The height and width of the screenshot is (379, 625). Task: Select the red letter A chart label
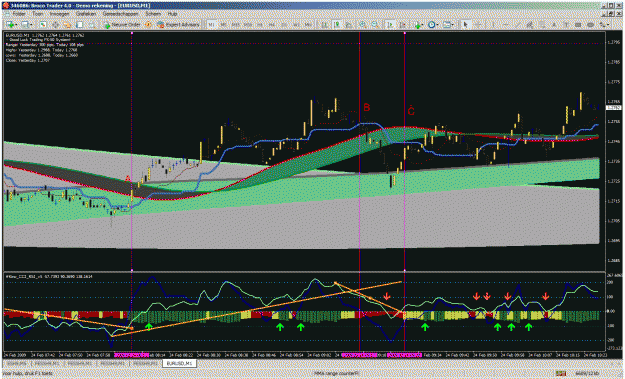(x=128, y=179)
